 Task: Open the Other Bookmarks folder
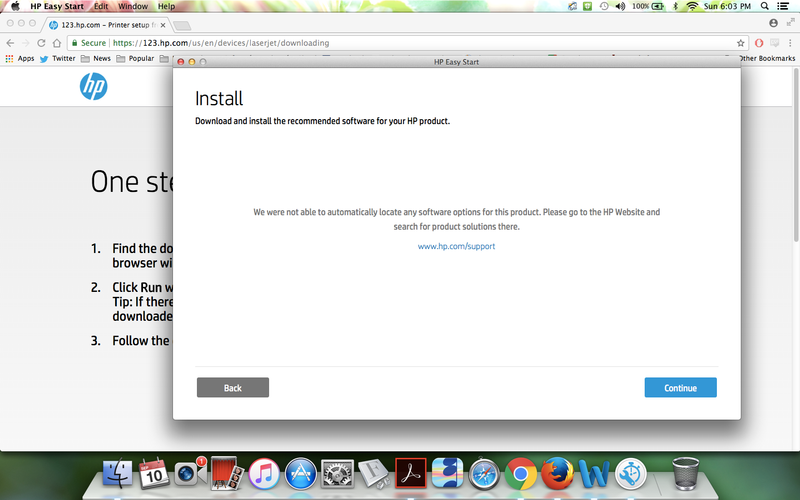(766, 58)
